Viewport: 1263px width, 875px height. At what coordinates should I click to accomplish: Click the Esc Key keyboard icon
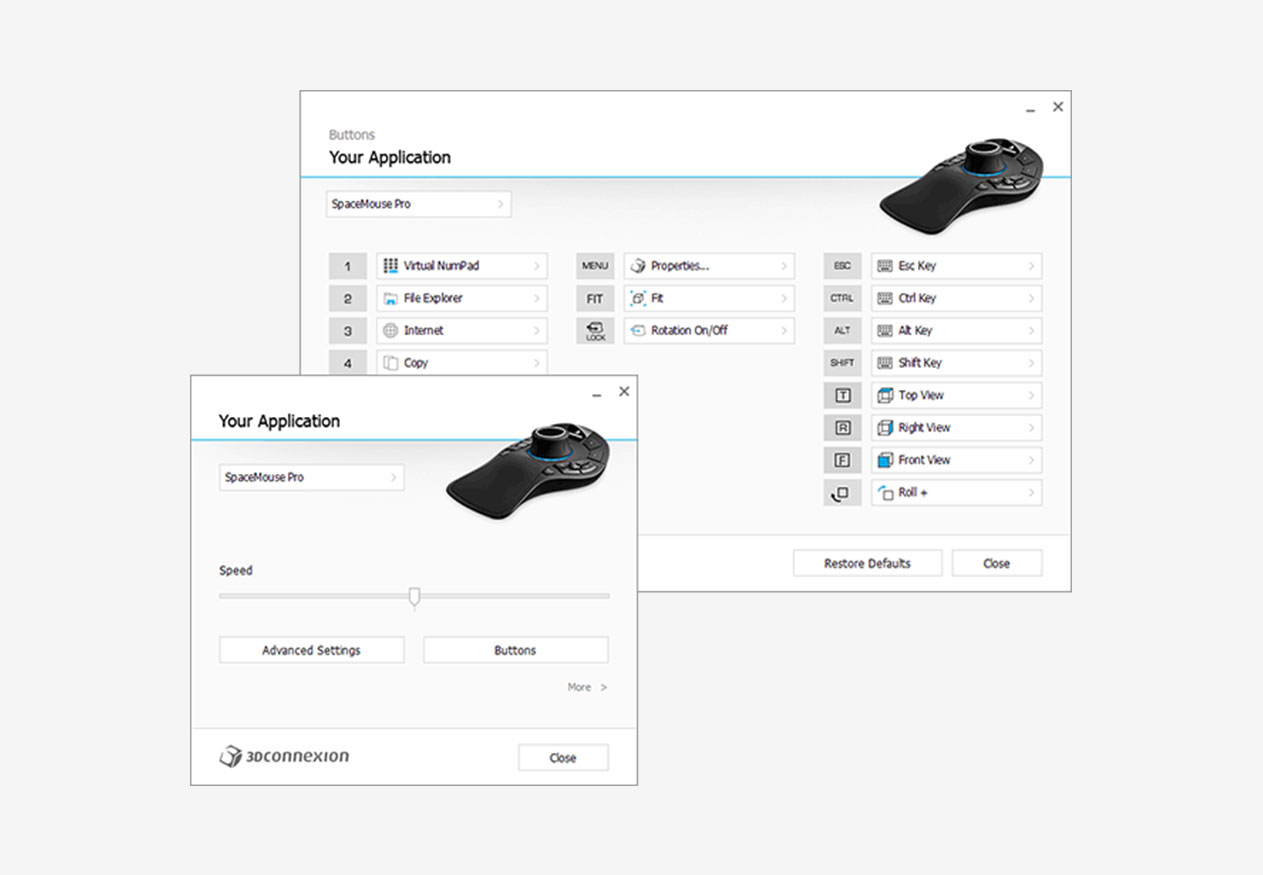tap(885, 266)
